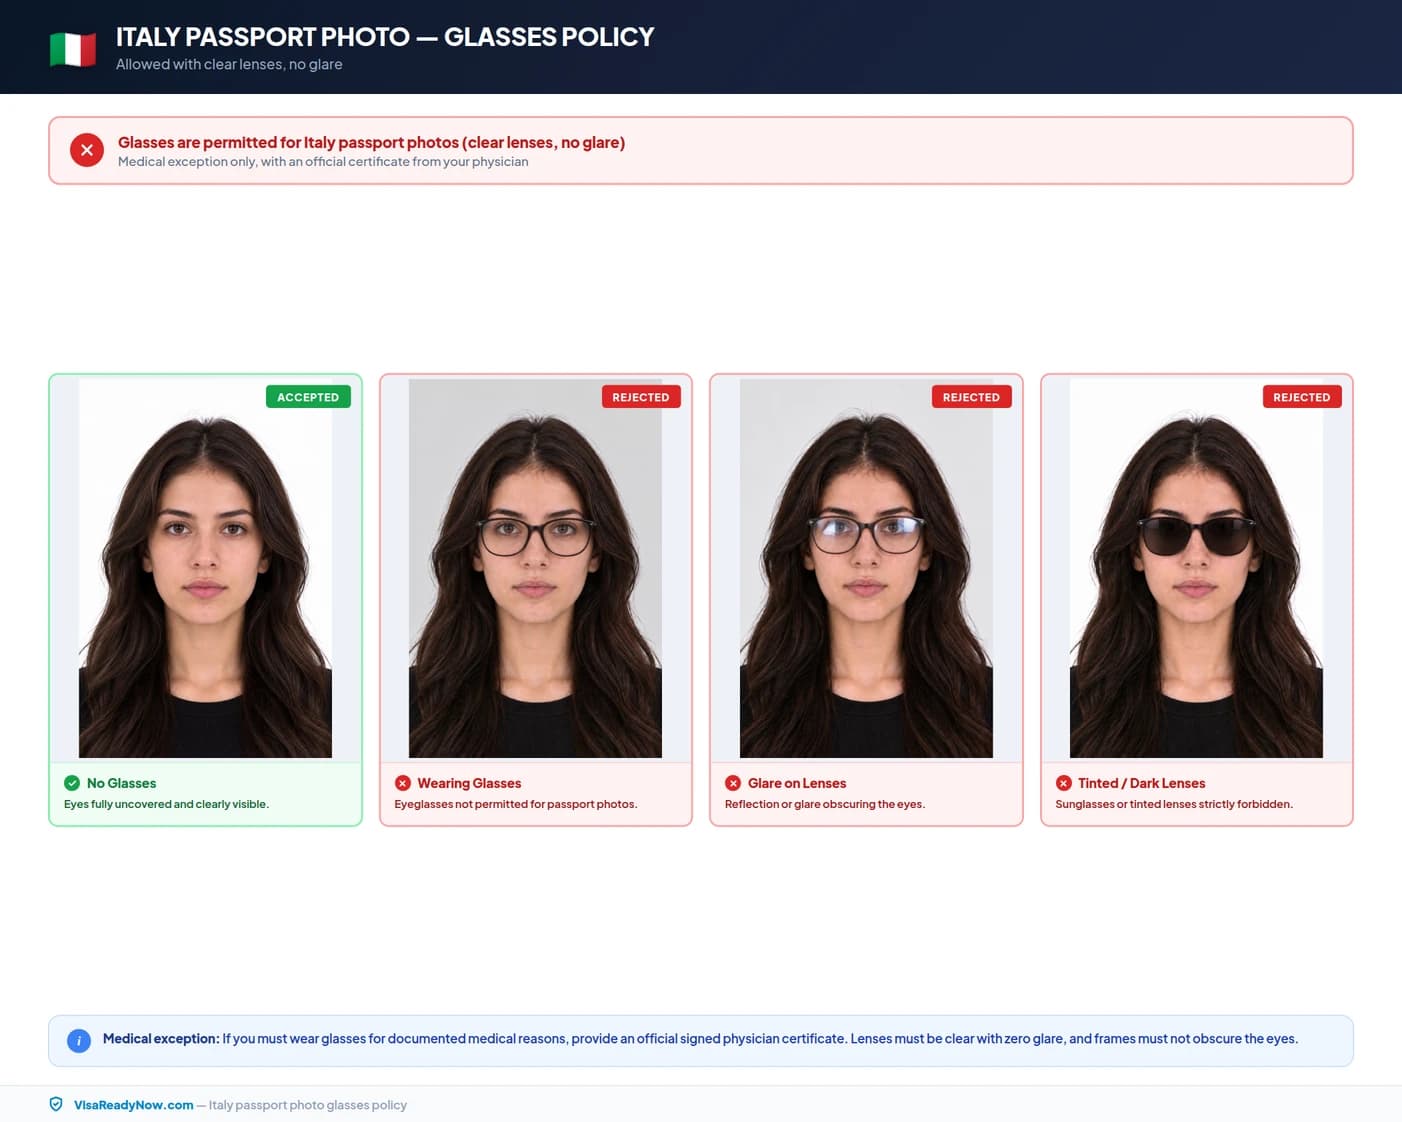Click the REJECTED badge on Glare on Lenses photo
The width and height of the screenshot is (1402, 1122).
coord(971,397)
